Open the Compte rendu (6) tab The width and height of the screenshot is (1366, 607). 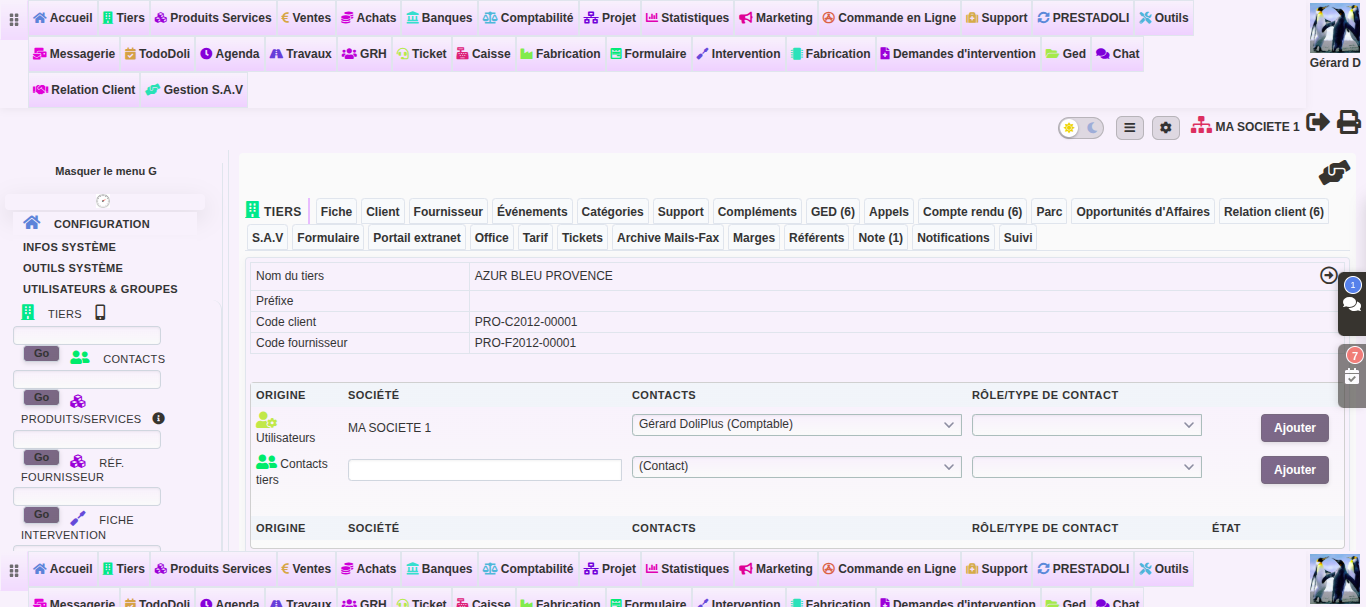click(972, 211)
